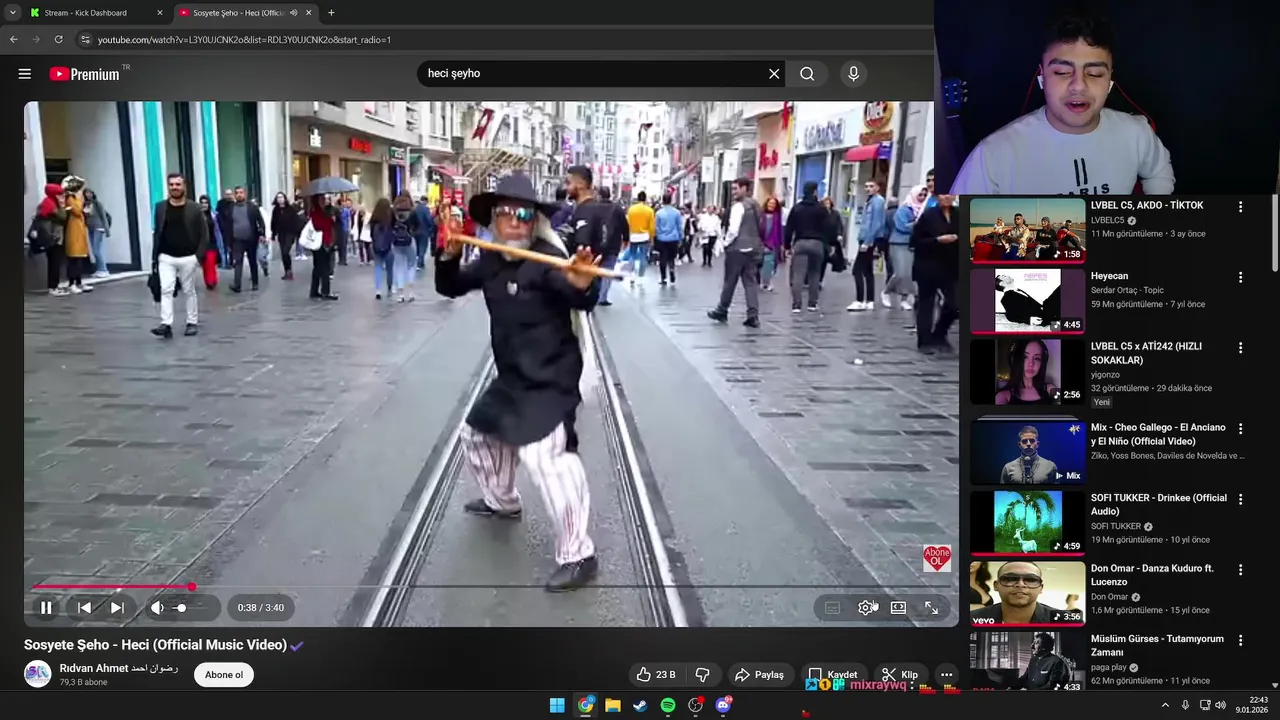This screenshot has height=720, width=1280.
Task: Clear the search text with the X
Action: (x=774, y=74)
